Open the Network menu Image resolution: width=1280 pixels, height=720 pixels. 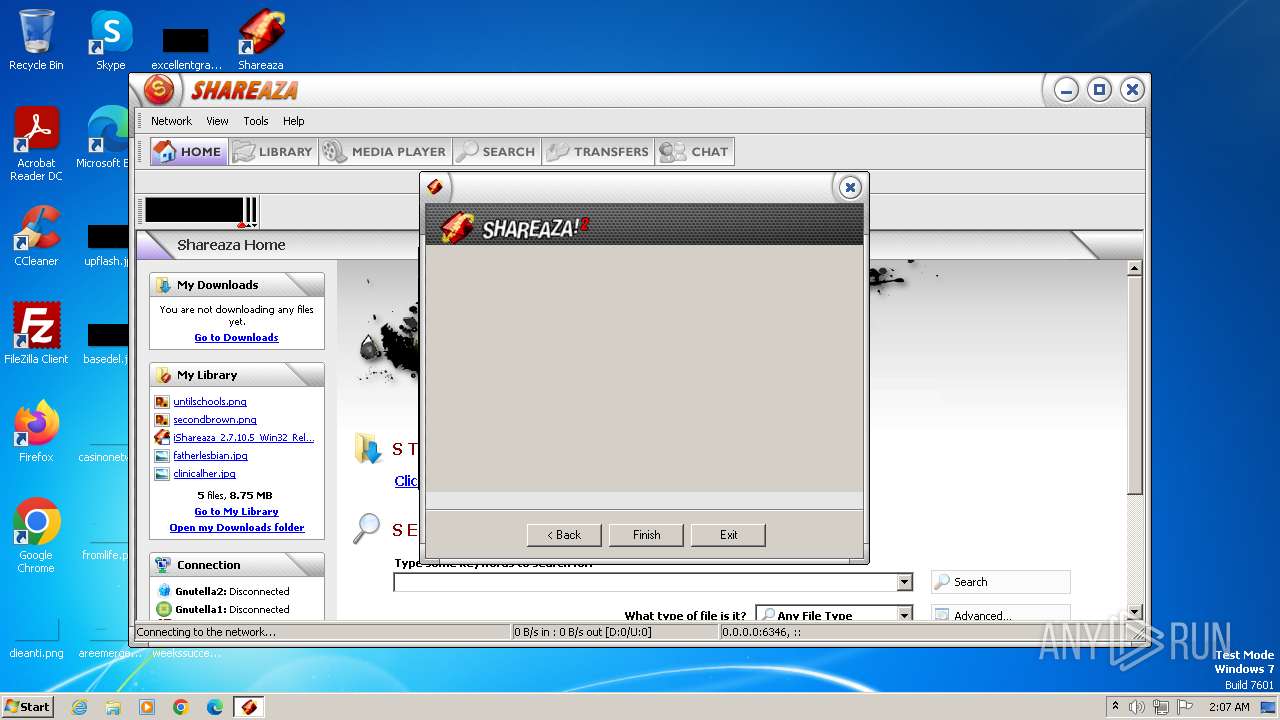click(171, 121)
